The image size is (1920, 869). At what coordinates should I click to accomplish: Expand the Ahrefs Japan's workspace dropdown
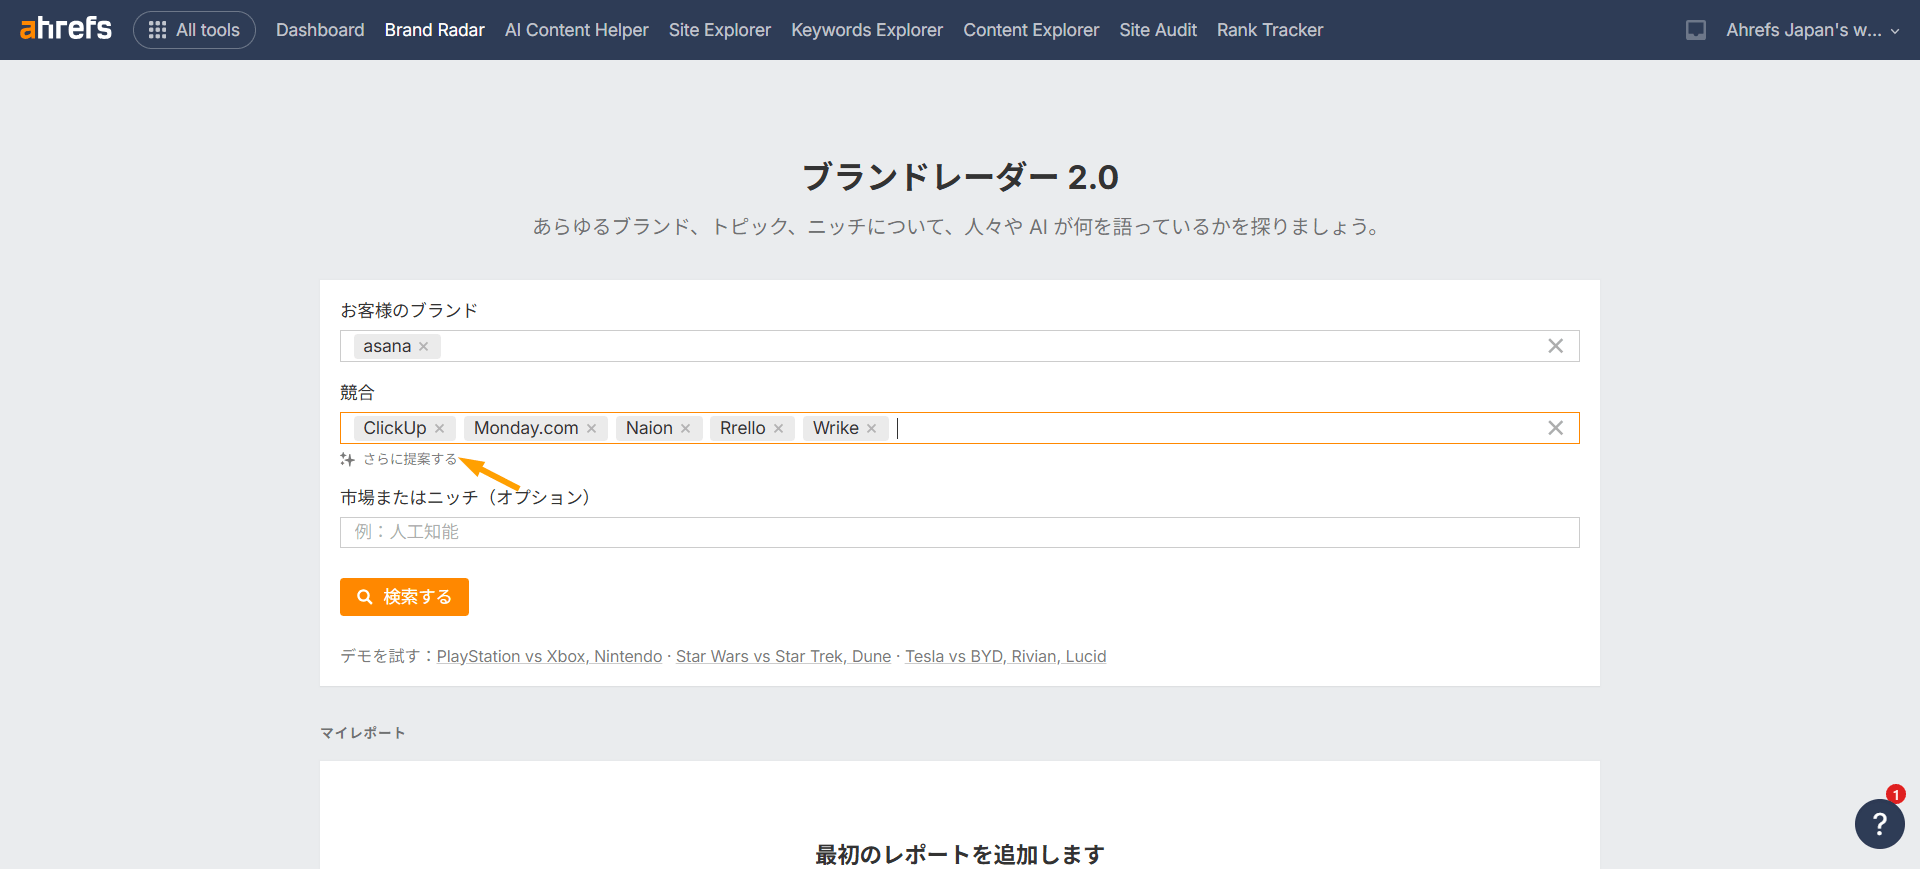[x=1812, y=30]
